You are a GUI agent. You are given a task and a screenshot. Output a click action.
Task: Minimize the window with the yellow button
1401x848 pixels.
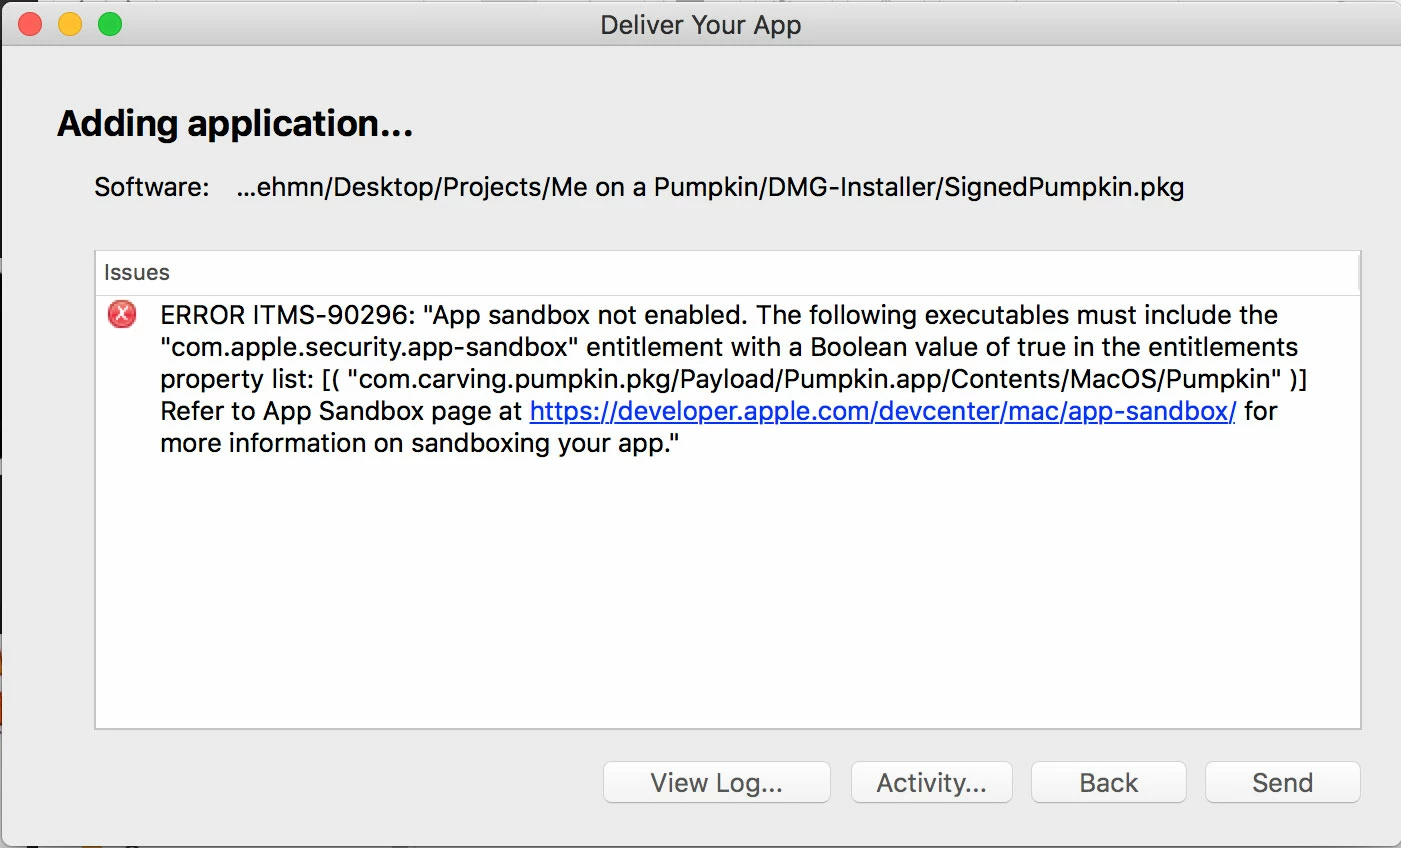(70, 24)
